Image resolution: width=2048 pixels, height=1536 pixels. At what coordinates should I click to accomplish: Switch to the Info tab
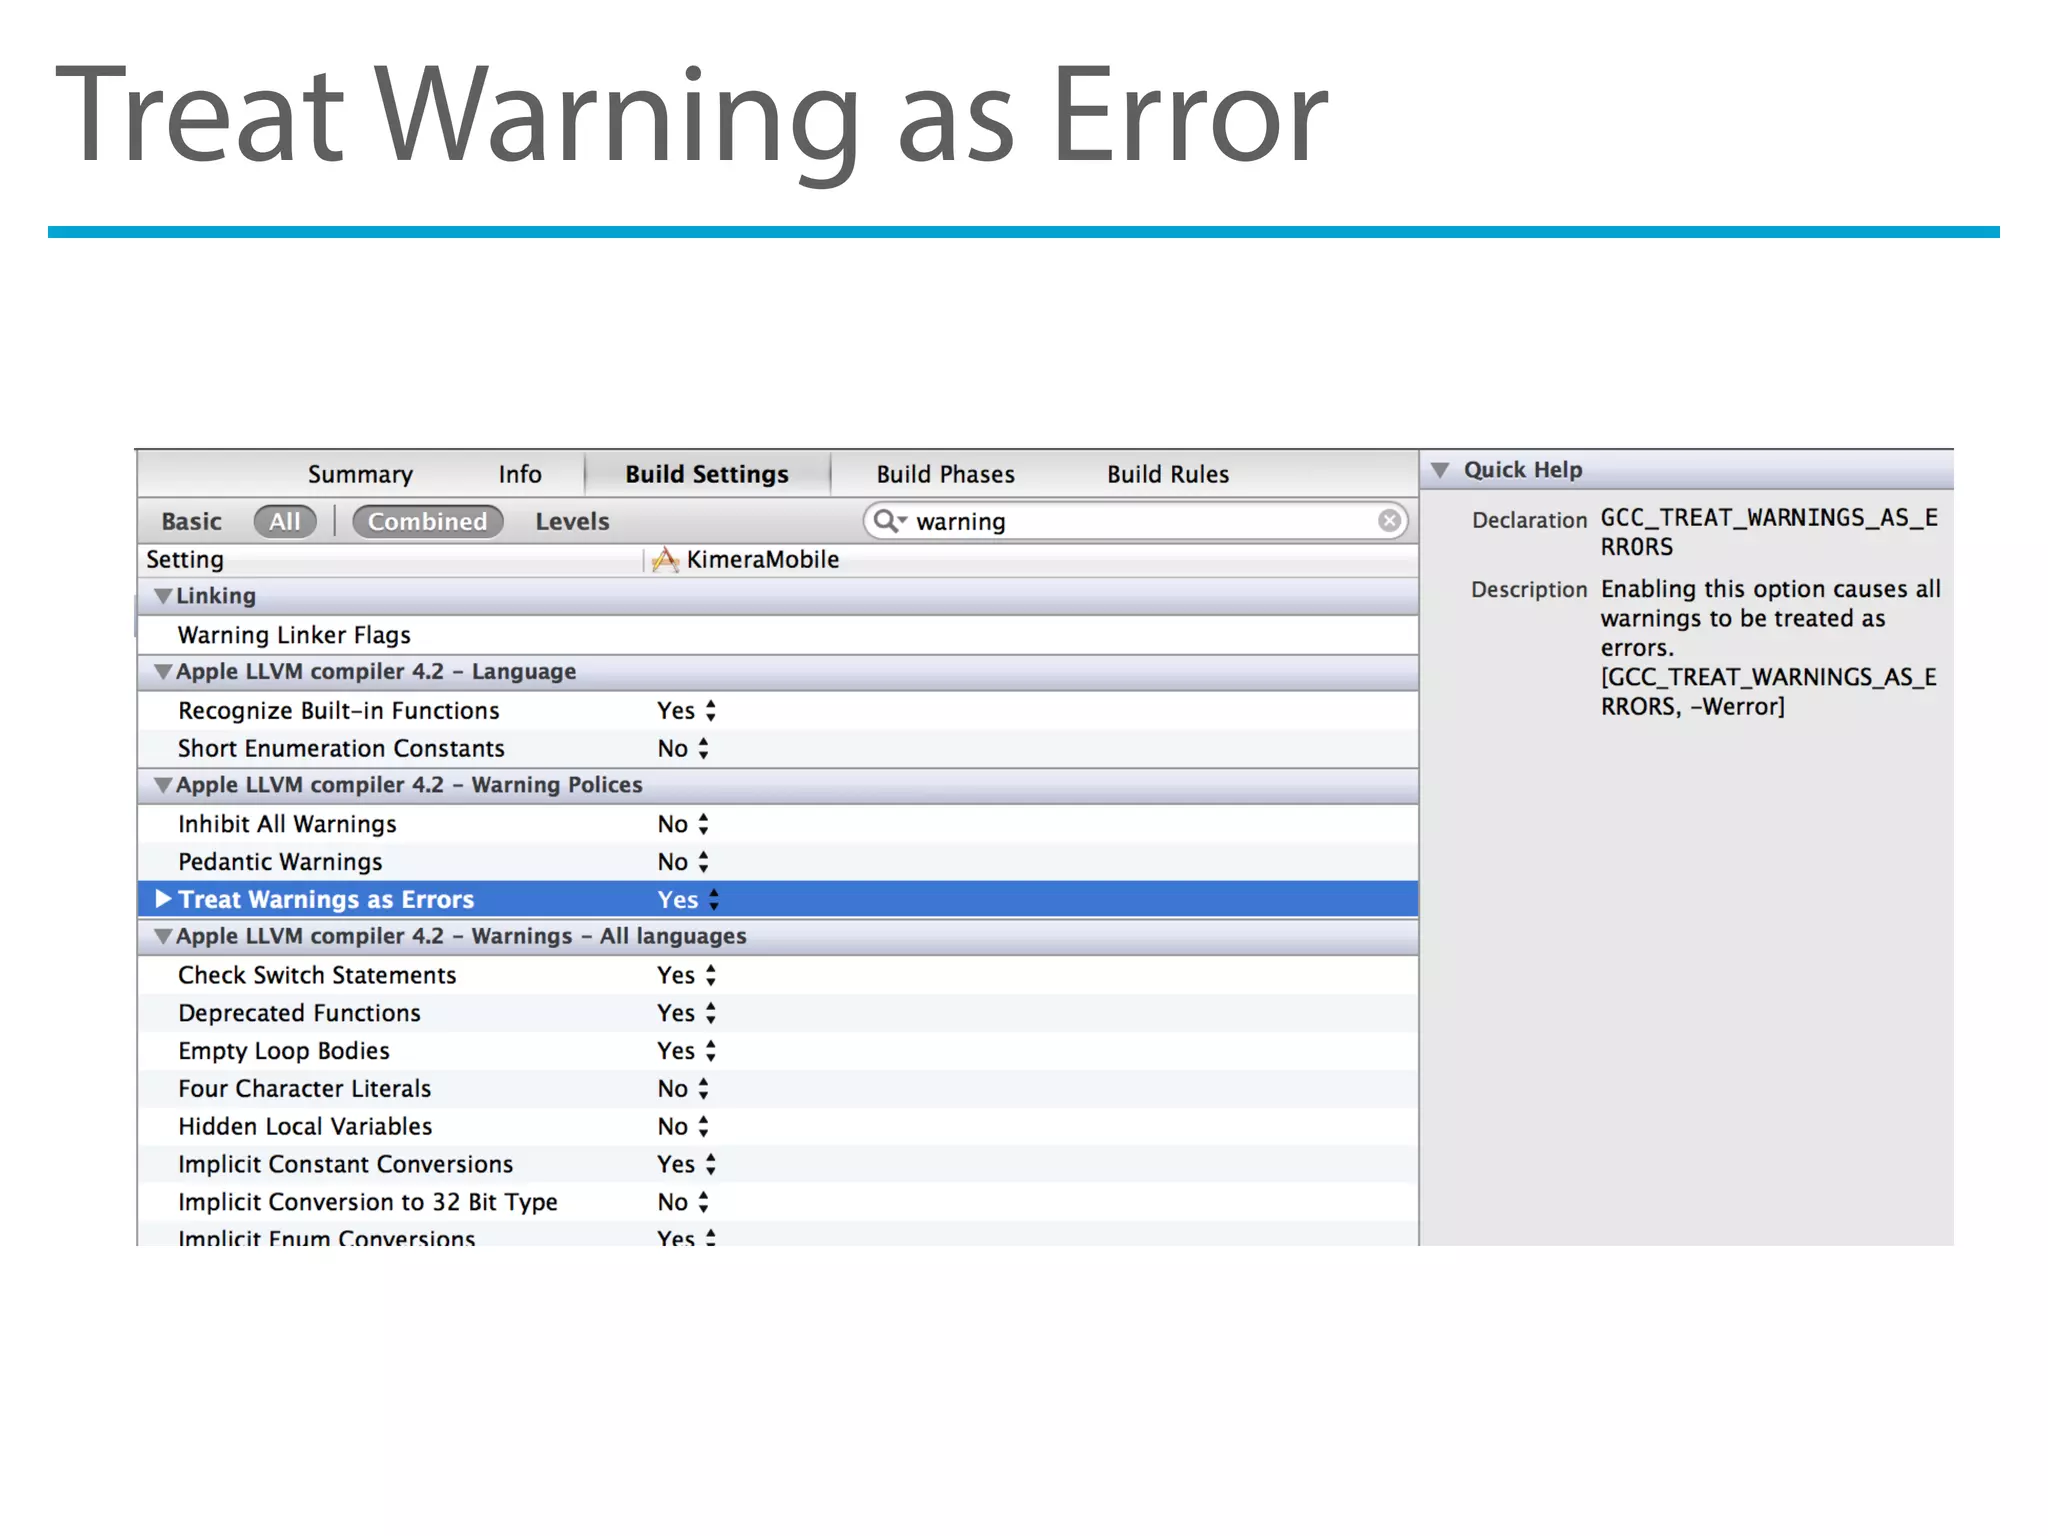[x=520, y=474]
